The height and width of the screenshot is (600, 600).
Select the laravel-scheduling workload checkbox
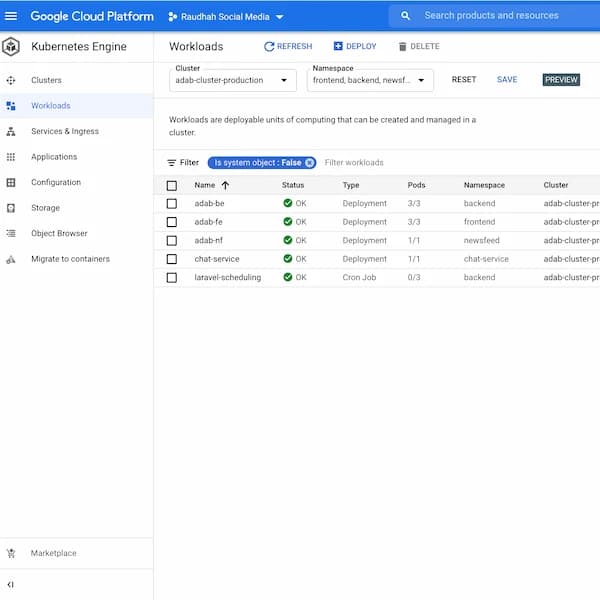point(172,277)
